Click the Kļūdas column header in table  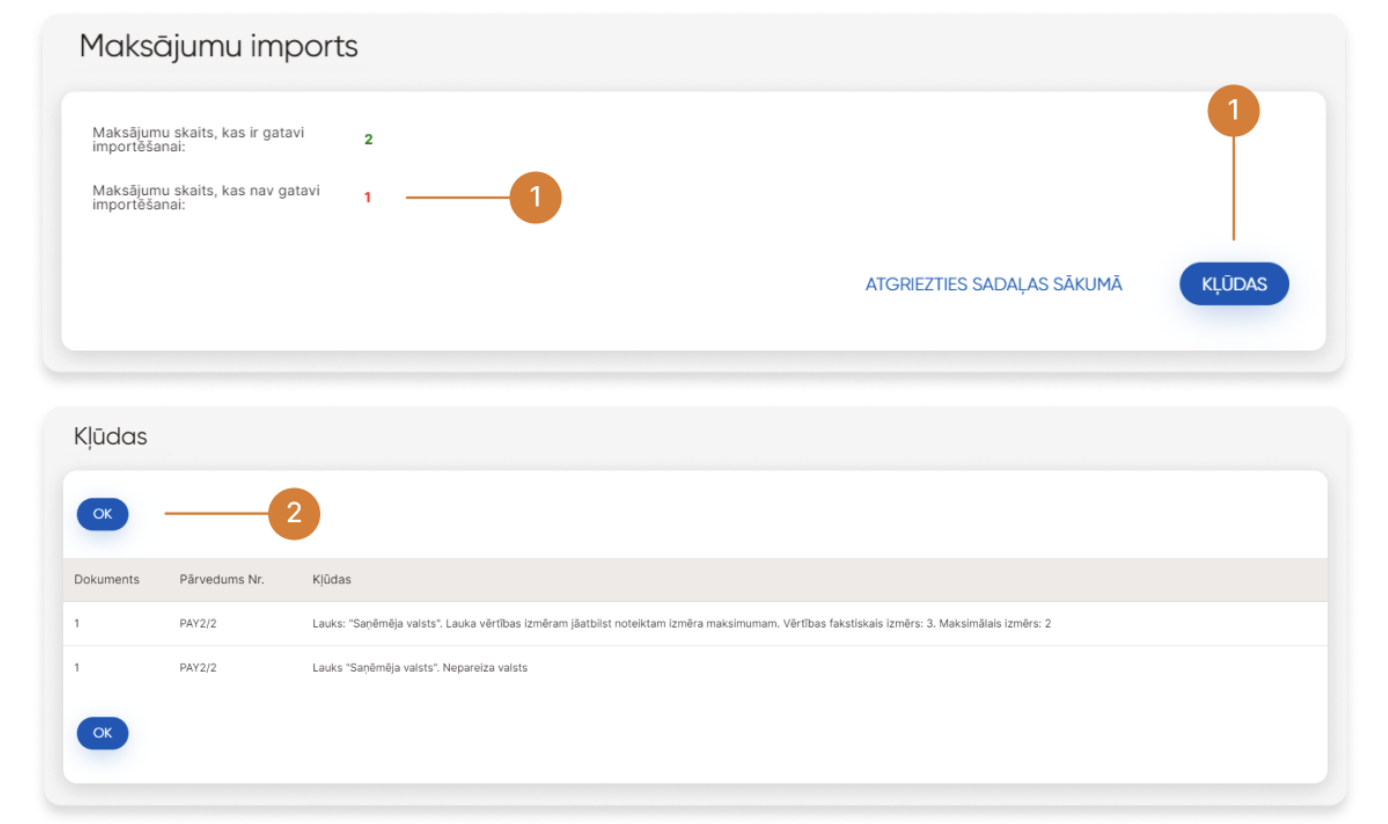pos(331,579)
